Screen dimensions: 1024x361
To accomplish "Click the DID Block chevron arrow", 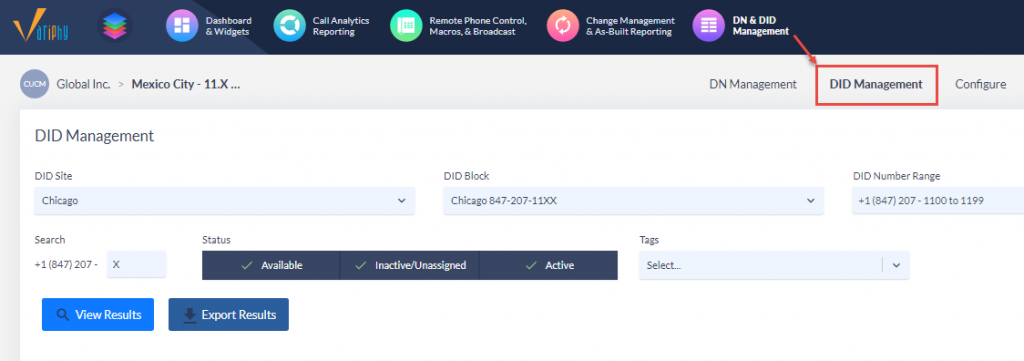I will pyautogui.click(x=810, y=200).
